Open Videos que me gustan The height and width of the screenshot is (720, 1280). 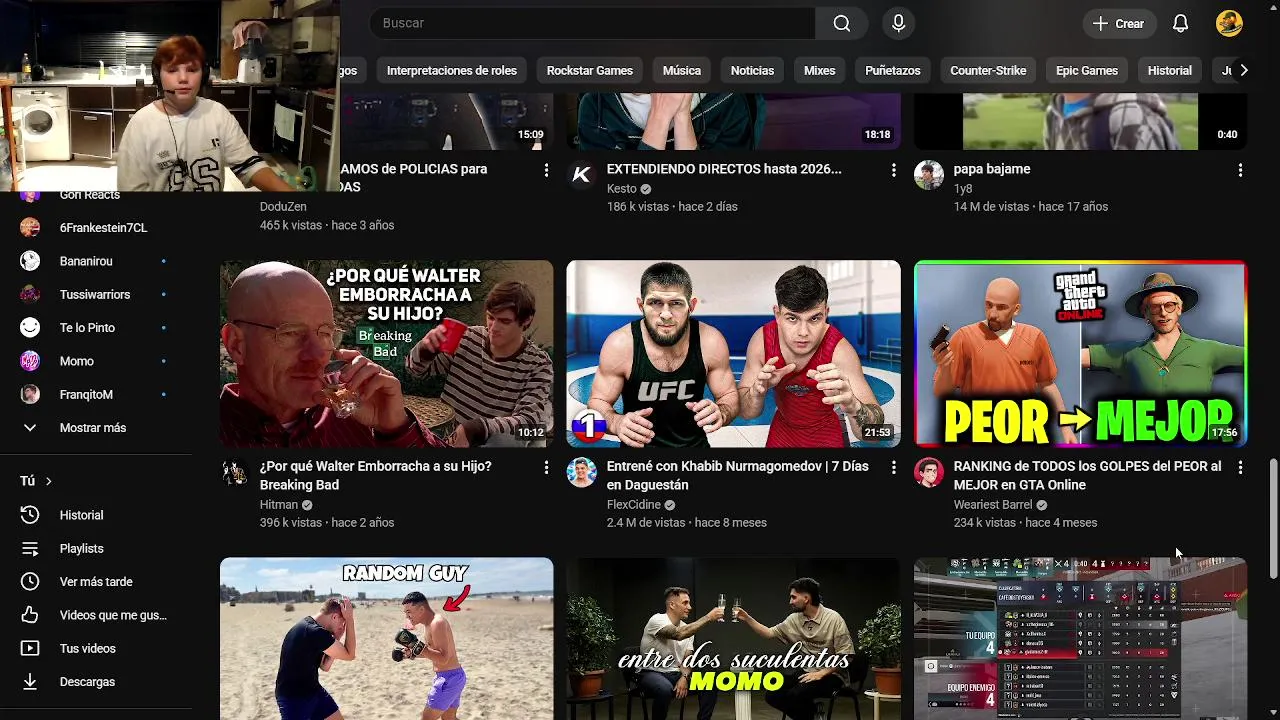(x=98, y=615)
